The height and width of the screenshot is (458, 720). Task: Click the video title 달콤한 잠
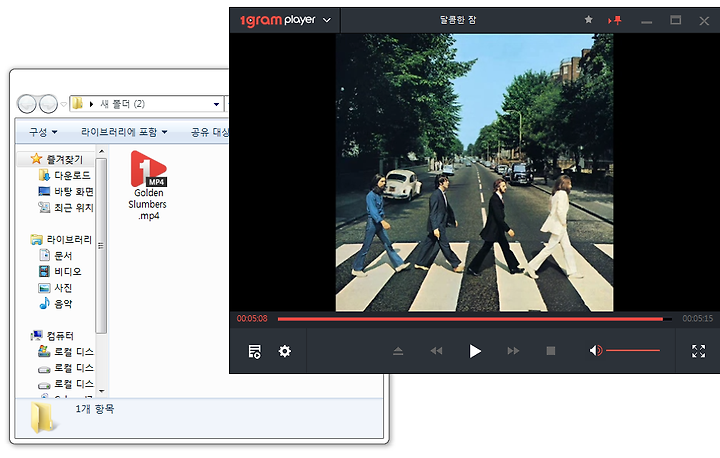458,20
